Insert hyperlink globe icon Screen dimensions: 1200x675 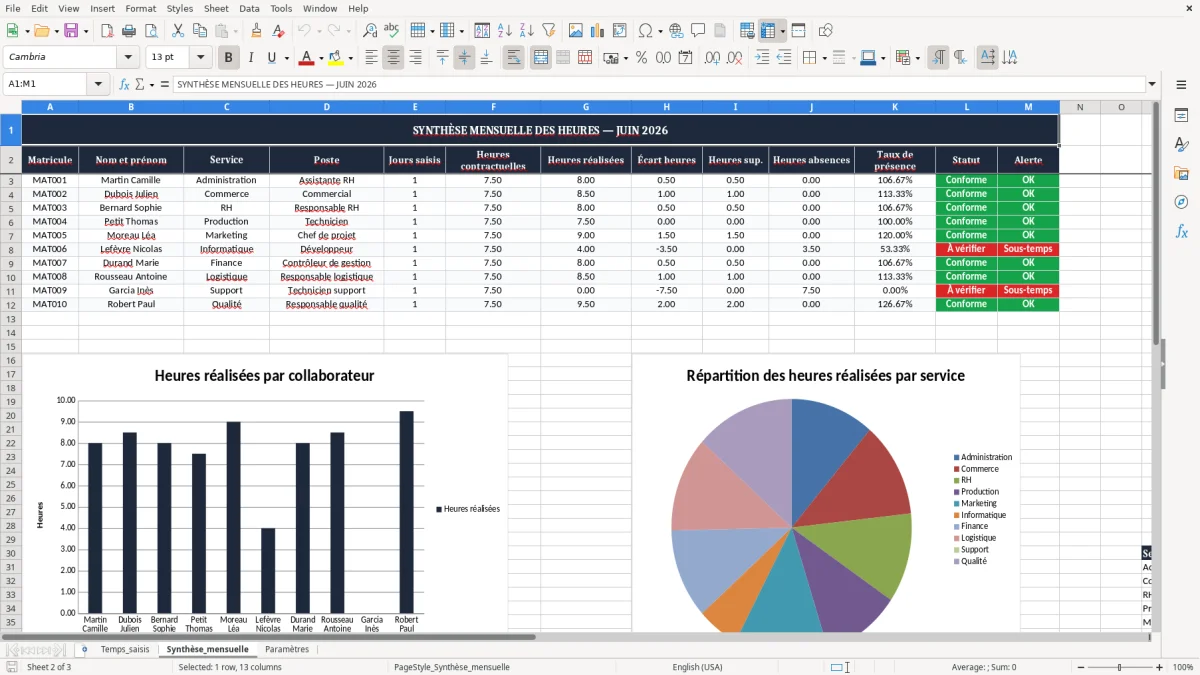point(677,31)
